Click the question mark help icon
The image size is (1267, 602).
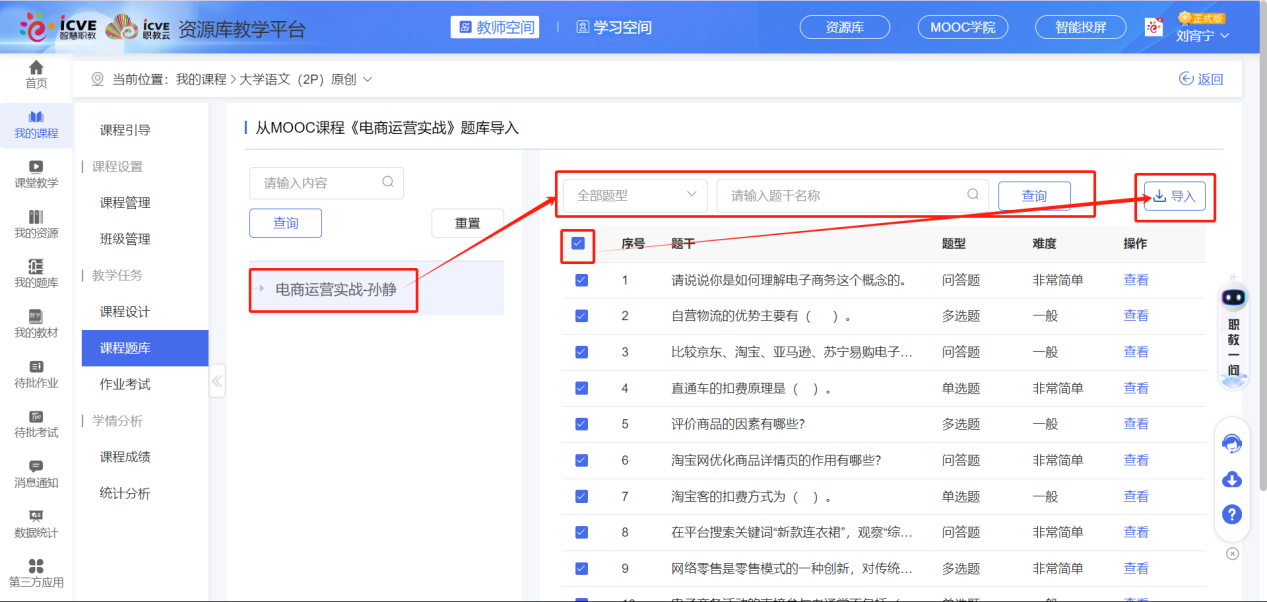1232,514
